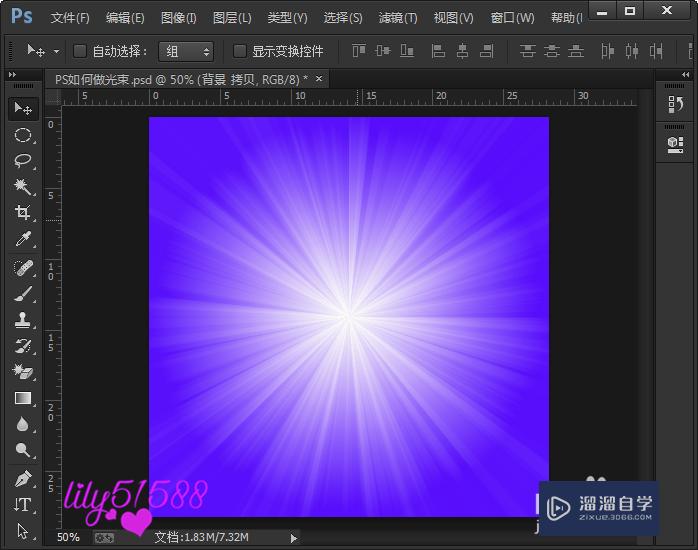Close the PS如何做光束.psd document tab

pos(319,79)
